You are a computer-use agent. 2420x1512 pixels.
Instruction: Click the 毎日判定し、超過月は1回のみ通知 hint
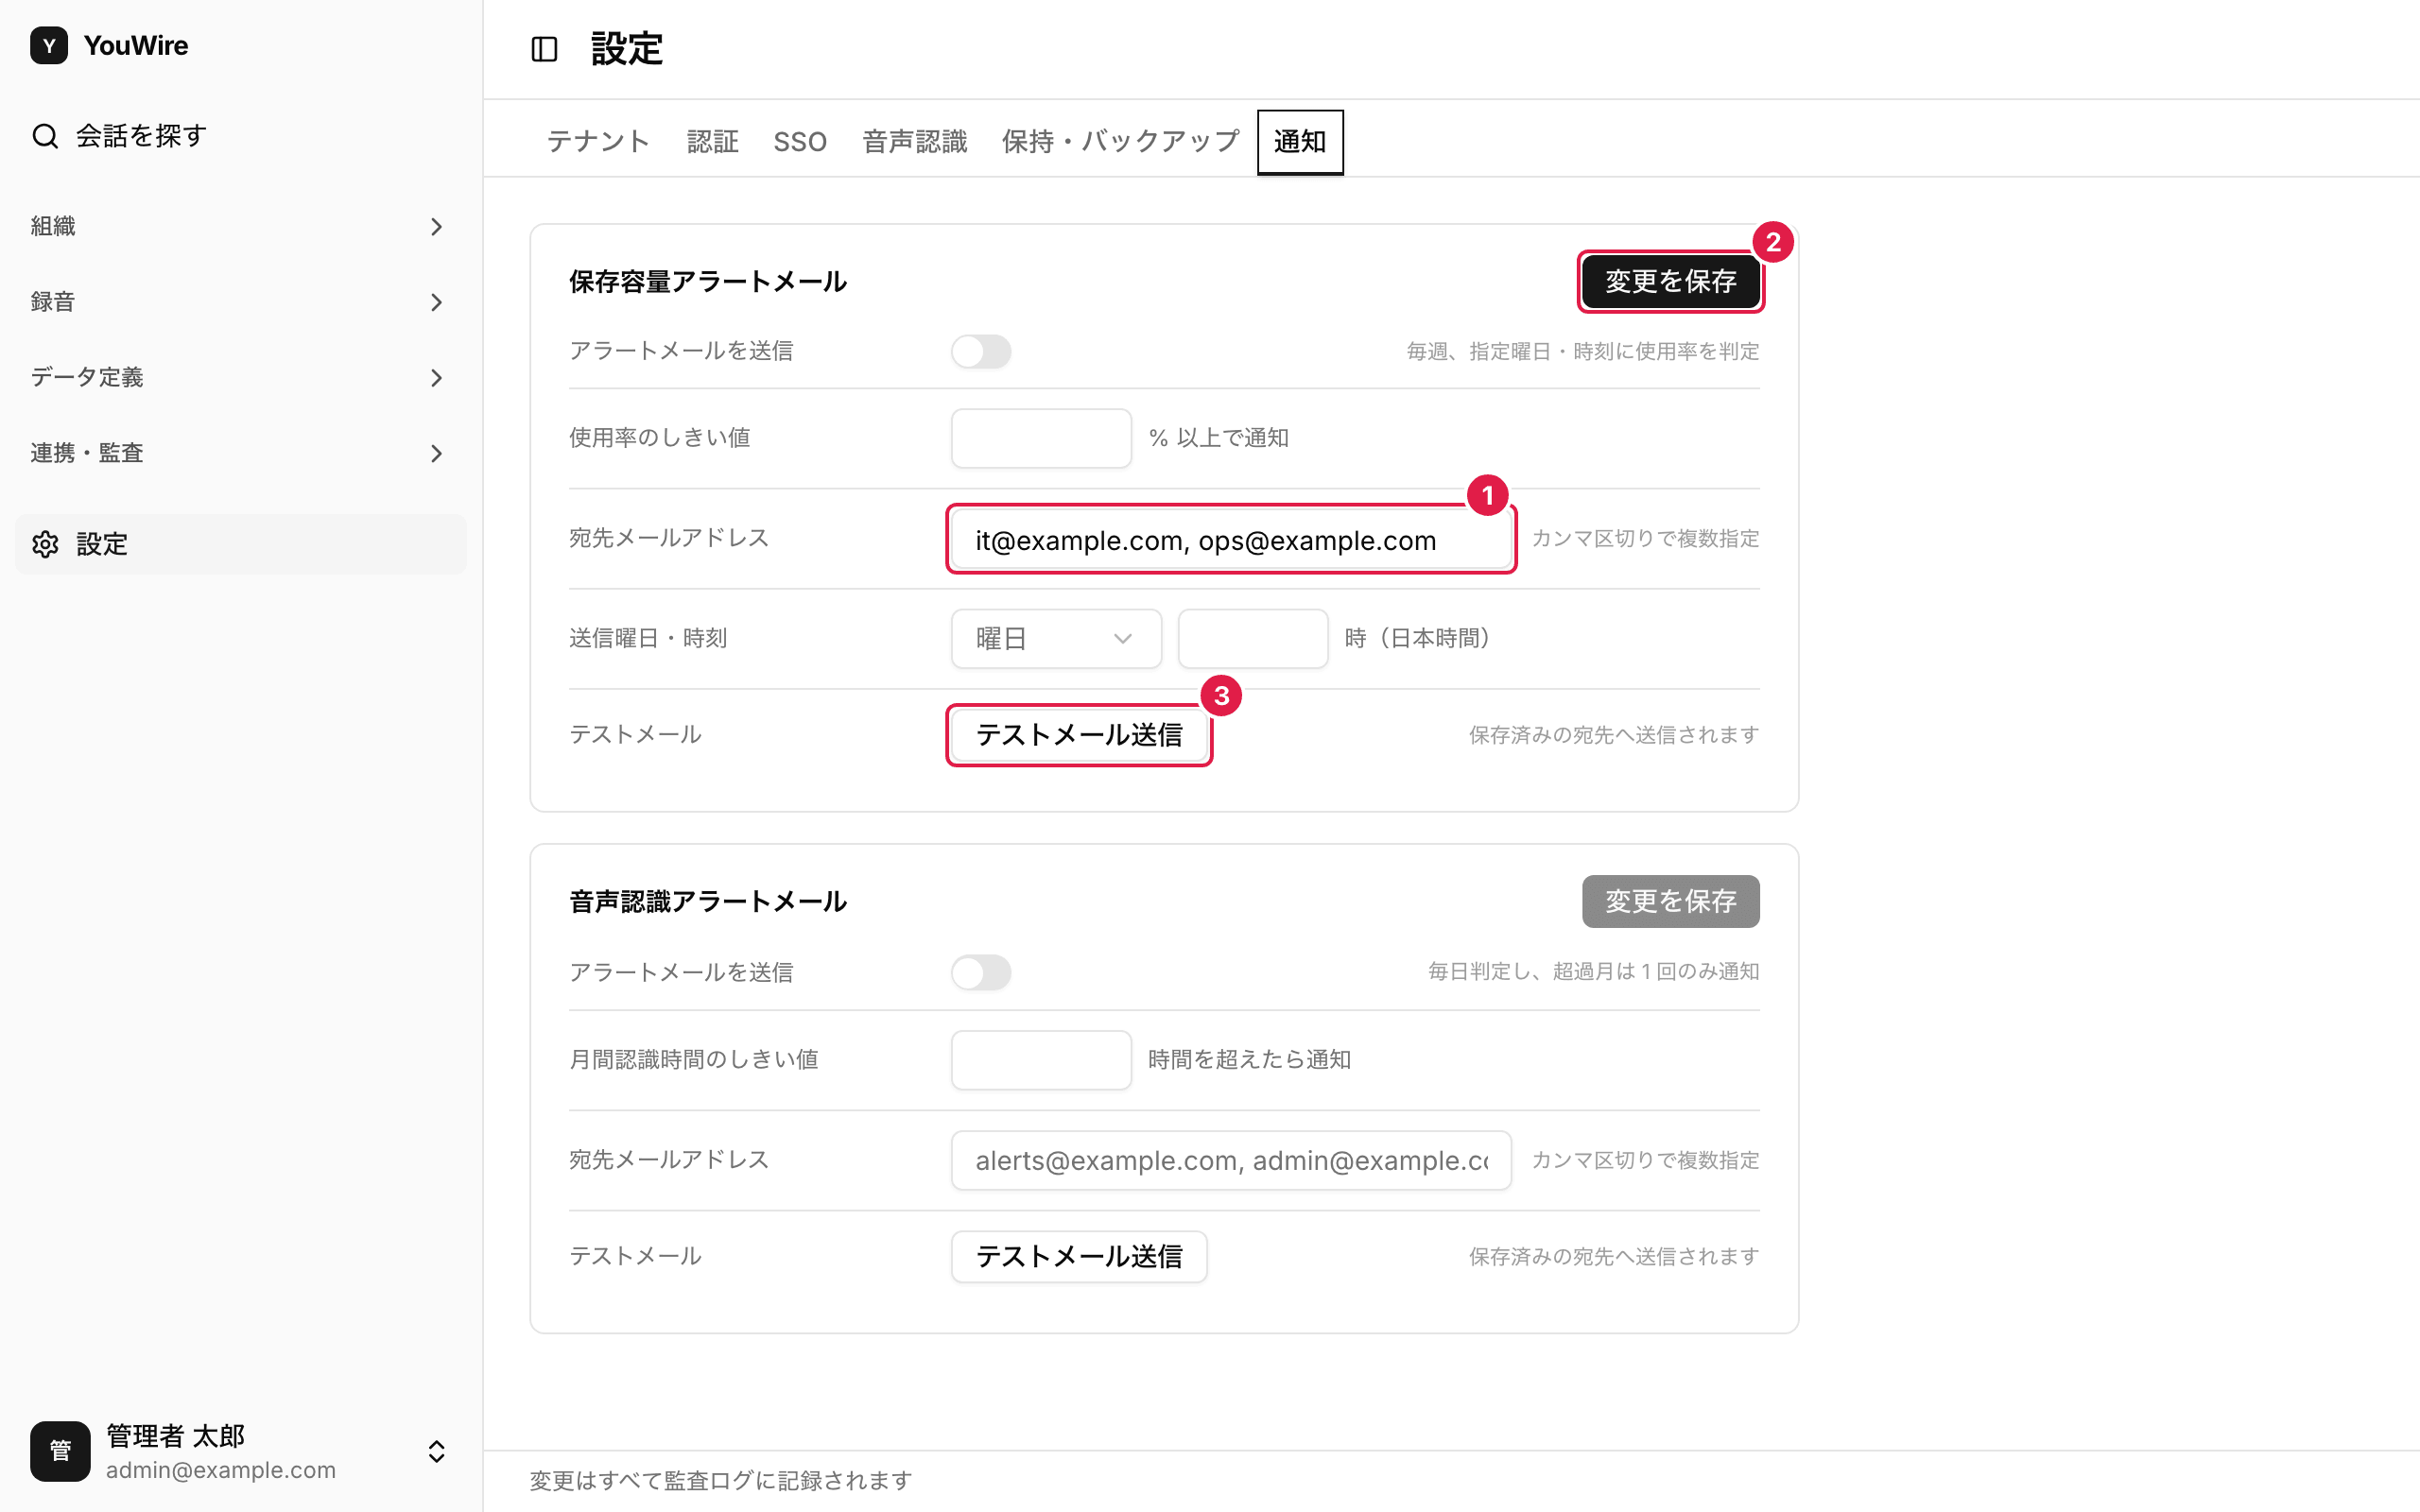click(x=1593, y=972)
